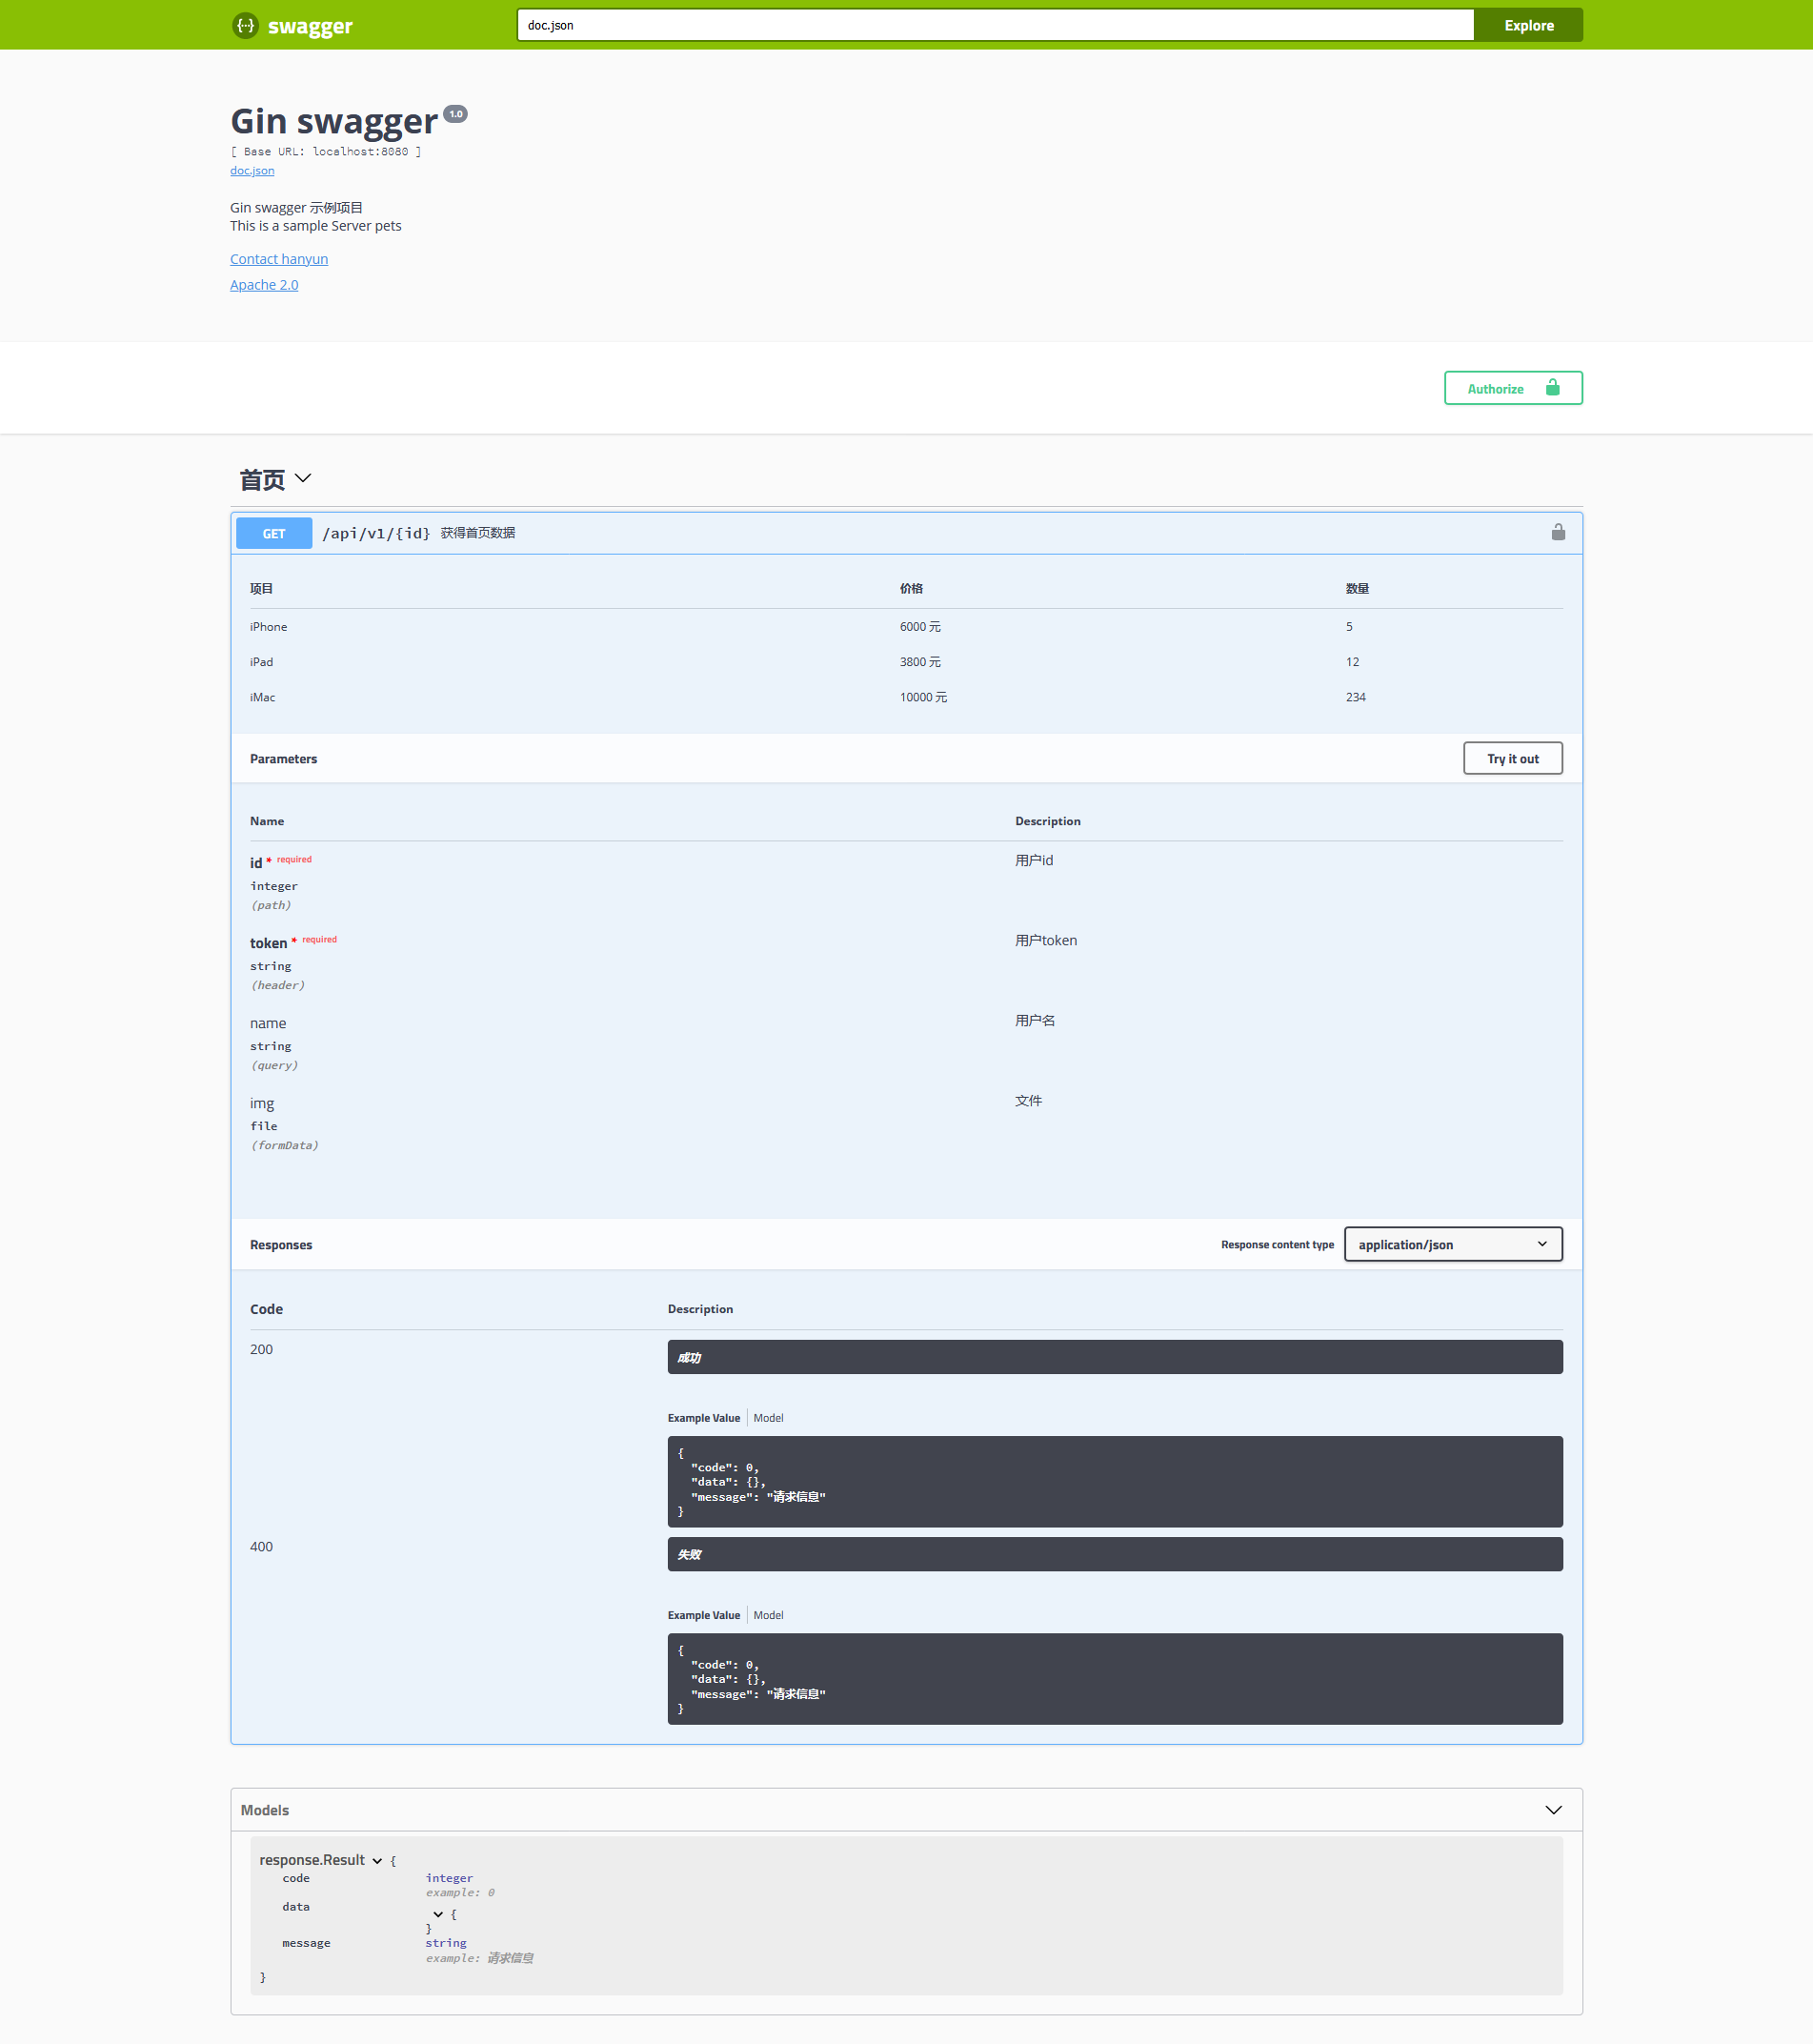Click the quantity value 12
Viewport: 1813px width, 2044px height.
point(1352,662)
